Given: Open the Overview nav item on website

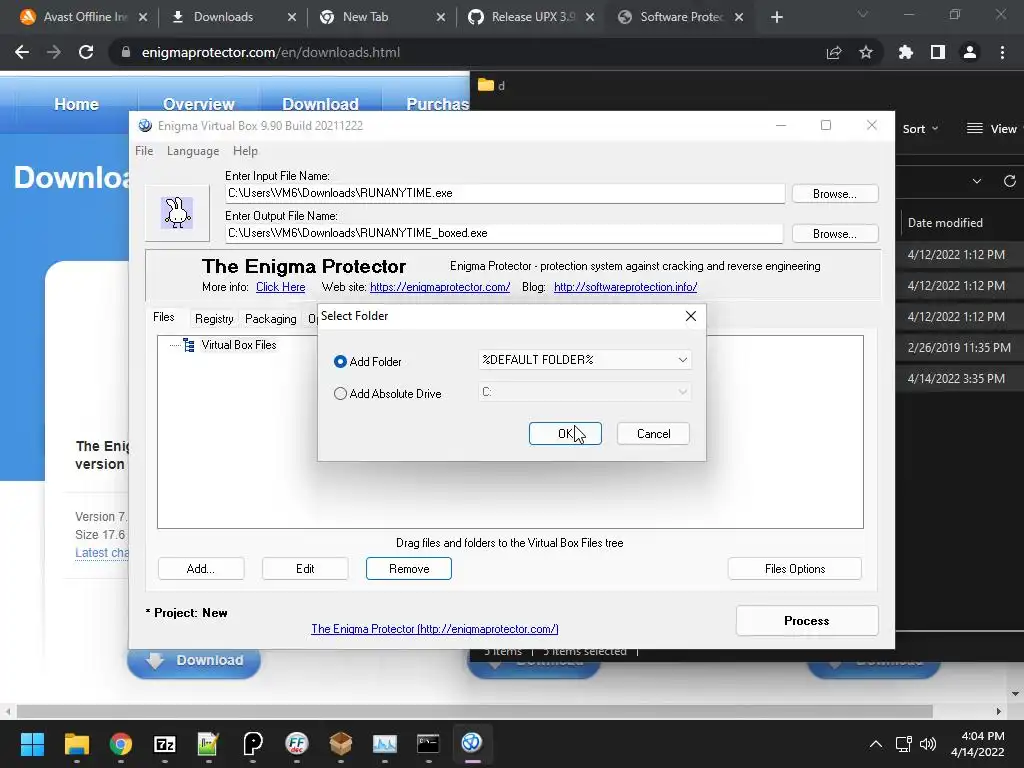Looking at the screenshot, I should tap(199, 104).
